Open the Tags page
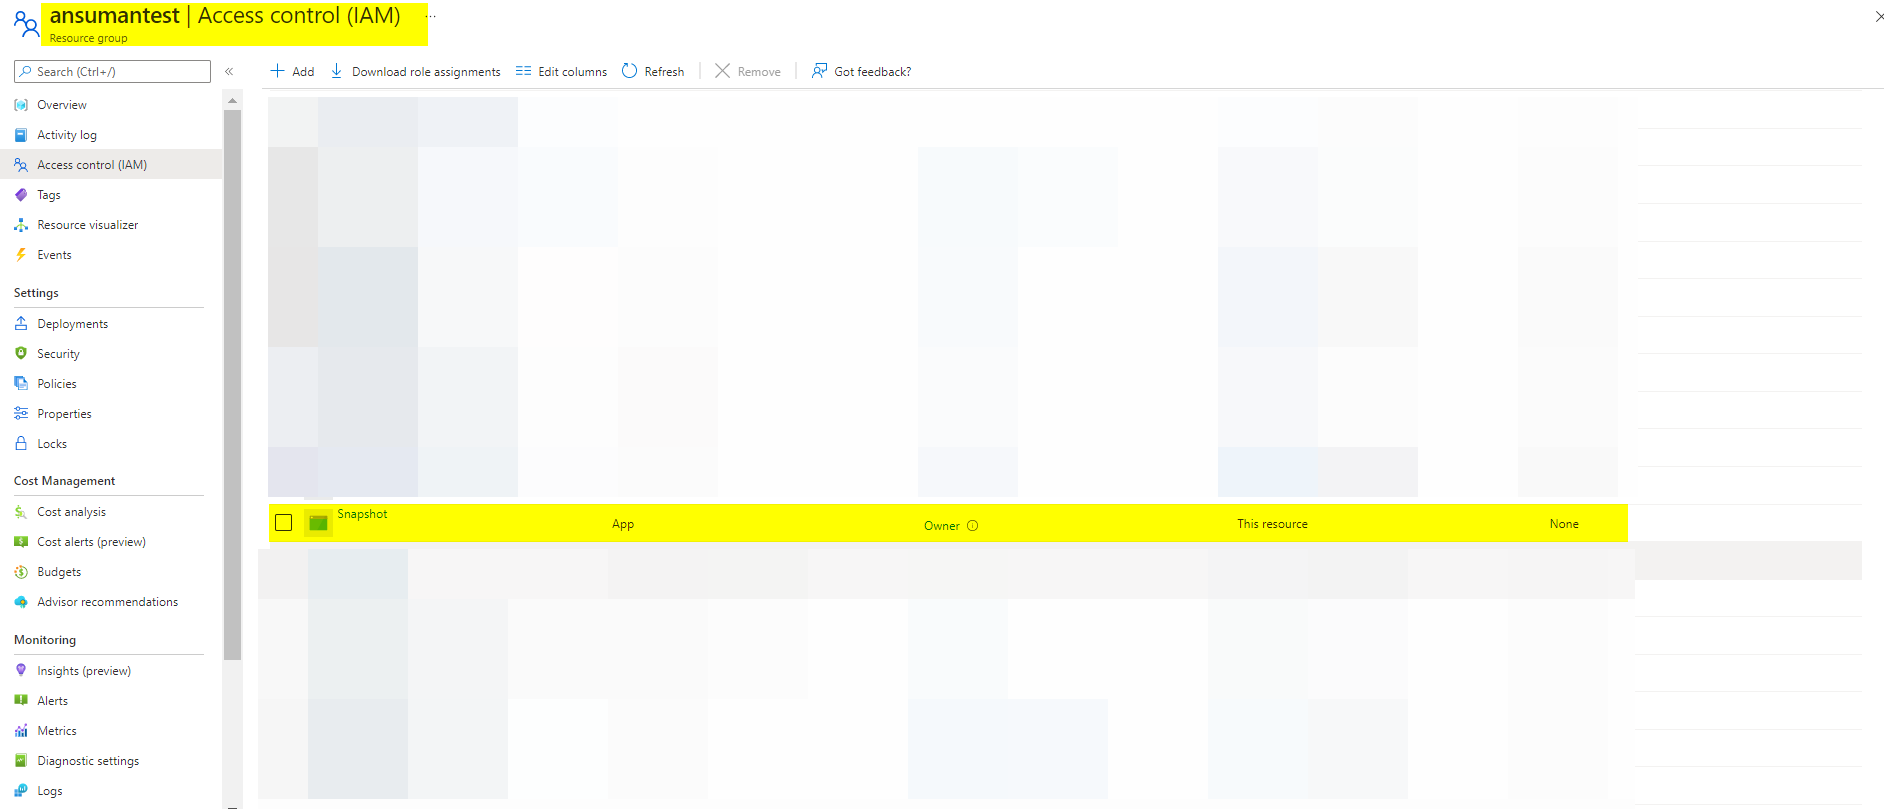The height and width of the screenshot is (809, 1884). (x=49, y=195)
